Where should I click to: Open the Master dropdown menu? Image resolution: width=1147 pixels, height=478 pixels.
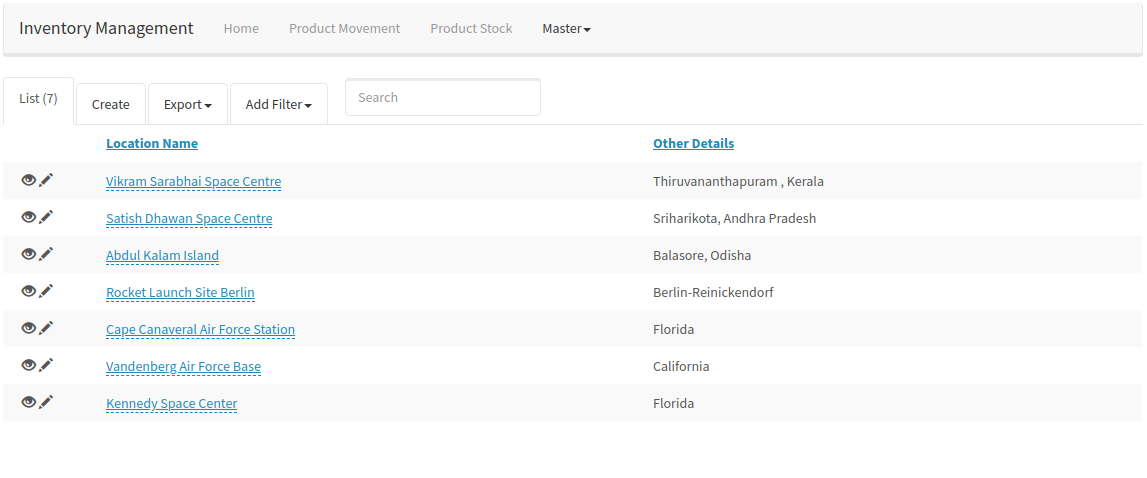tap(566, 29)
